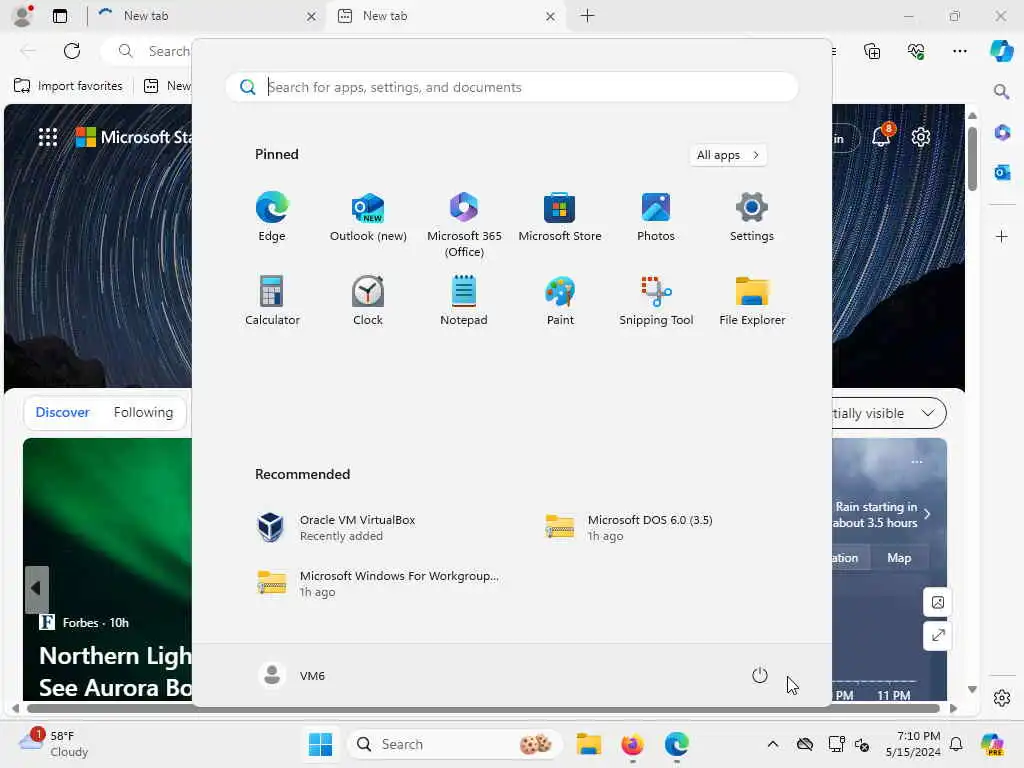Expand the partially visible layout dropdown

point(888,413)
